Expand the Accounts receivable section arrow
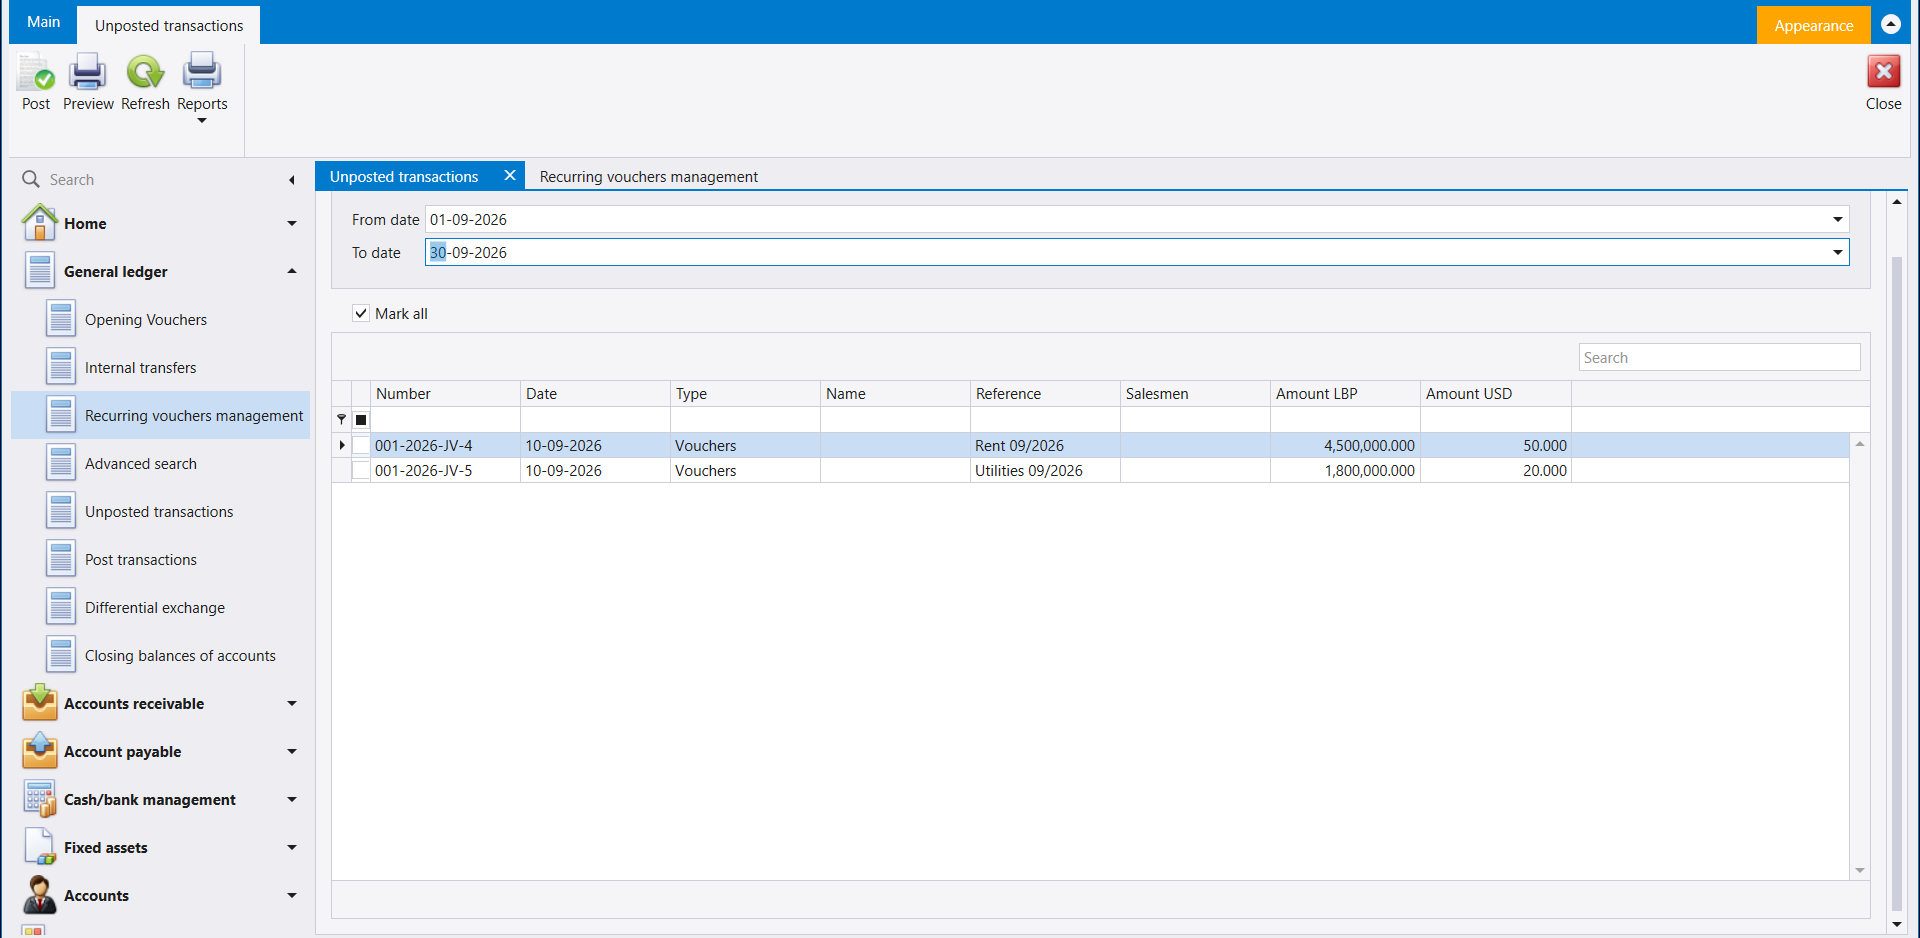The image size is (1920, 938). [292, 703]
